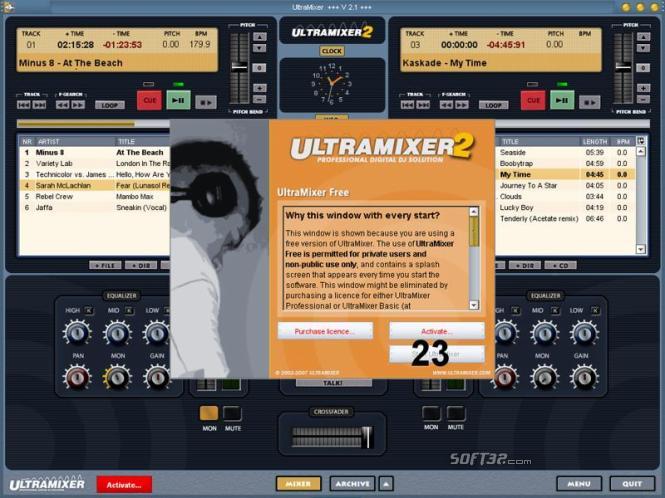The image size is (665, 498).
Task: Toggle kill switch next to left MID
Action: (x=129, y=311)
